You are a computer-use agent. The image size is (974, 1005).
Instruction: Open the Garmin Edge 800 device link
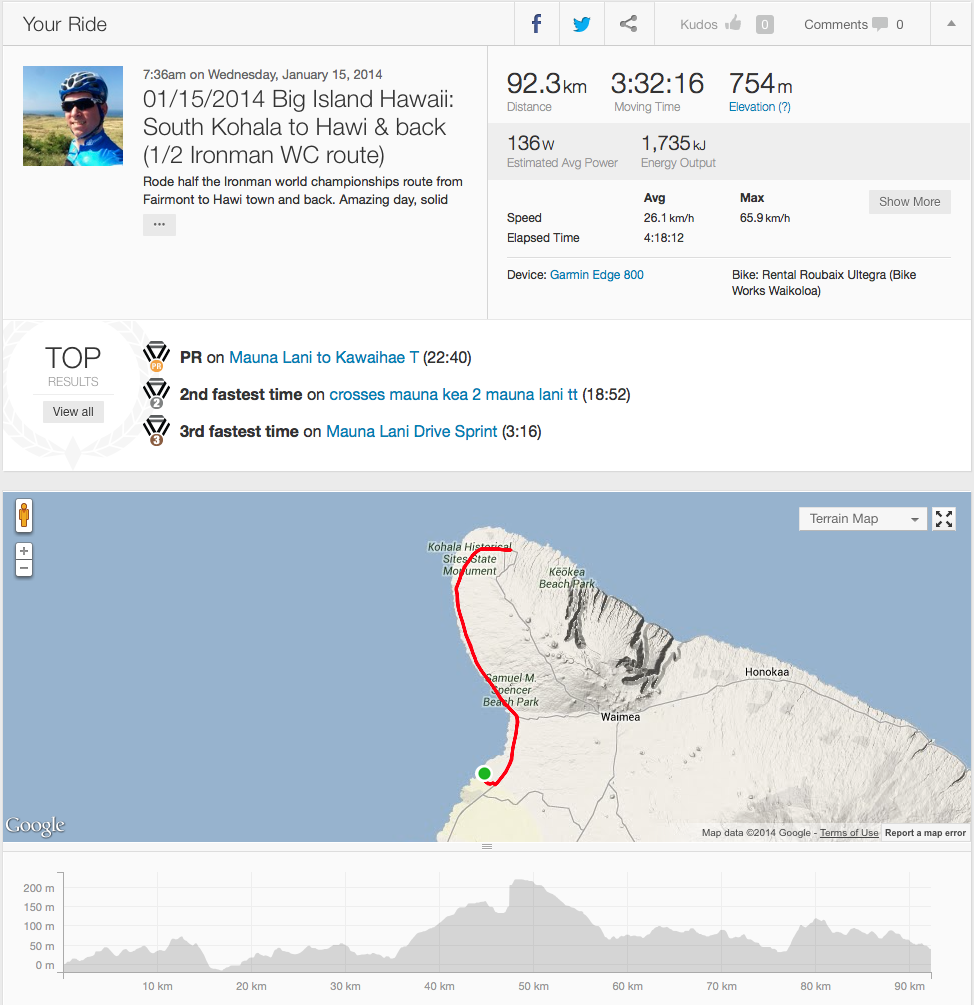(x=596, y=275)
